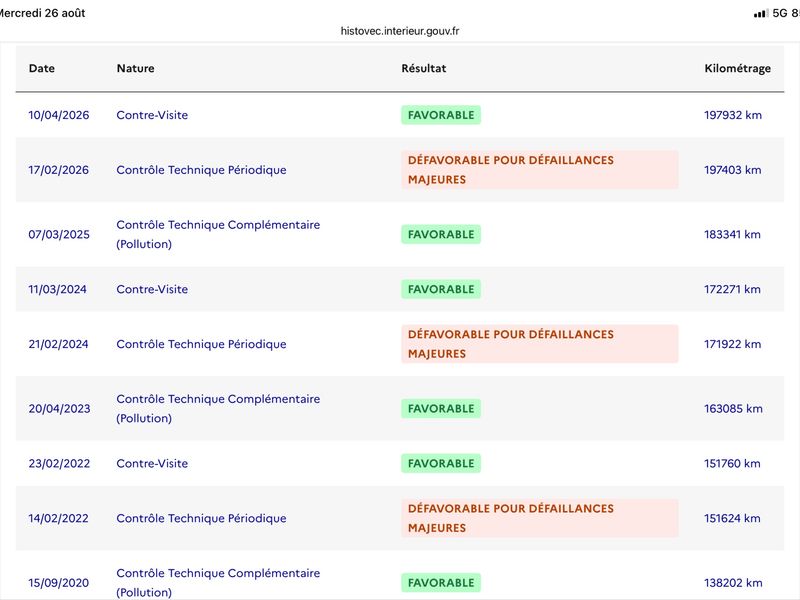The image size is (800, 600).
Task: Select Contrôle Technique Périodique on 21/02/2024
Action: pos(201,344)
